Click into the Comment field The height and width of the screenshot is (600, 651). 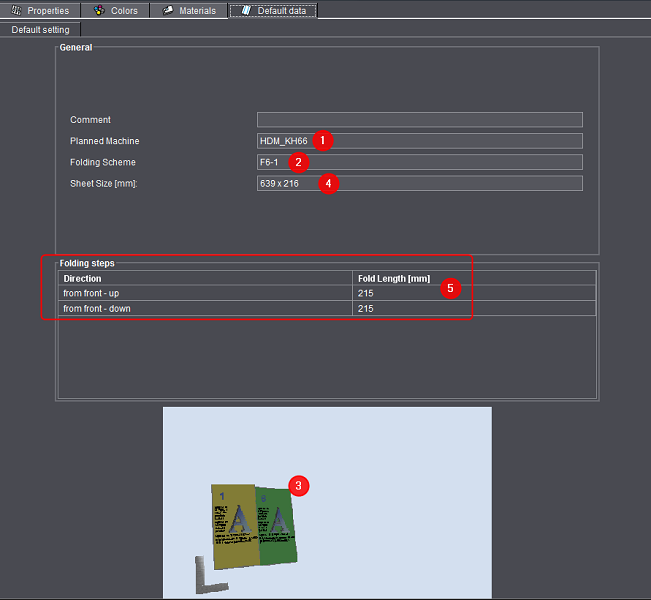coord(419,120)
